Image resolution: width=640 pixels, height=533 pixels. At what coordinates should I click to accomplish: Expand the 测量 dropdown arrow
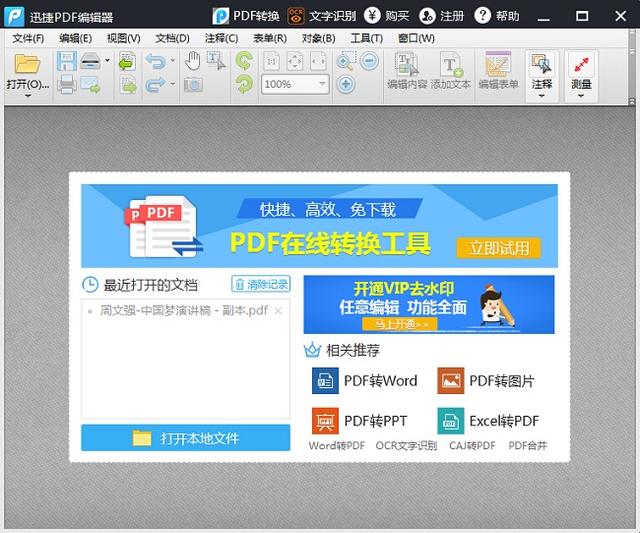point(581,96)
